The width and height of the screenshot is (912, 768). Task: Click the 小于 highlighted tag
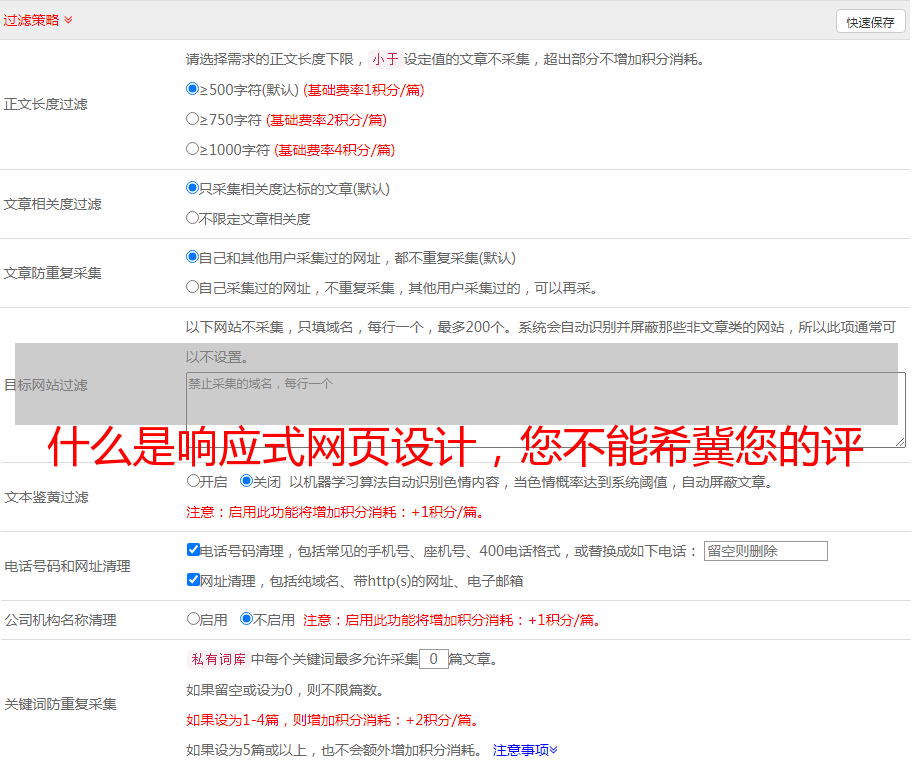(386, 59)
